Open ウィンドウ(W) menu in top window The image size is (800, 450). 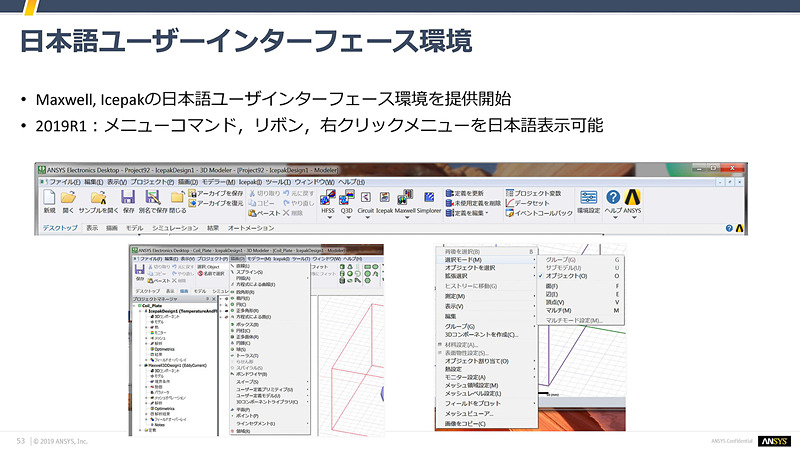(x=314, y=182)
